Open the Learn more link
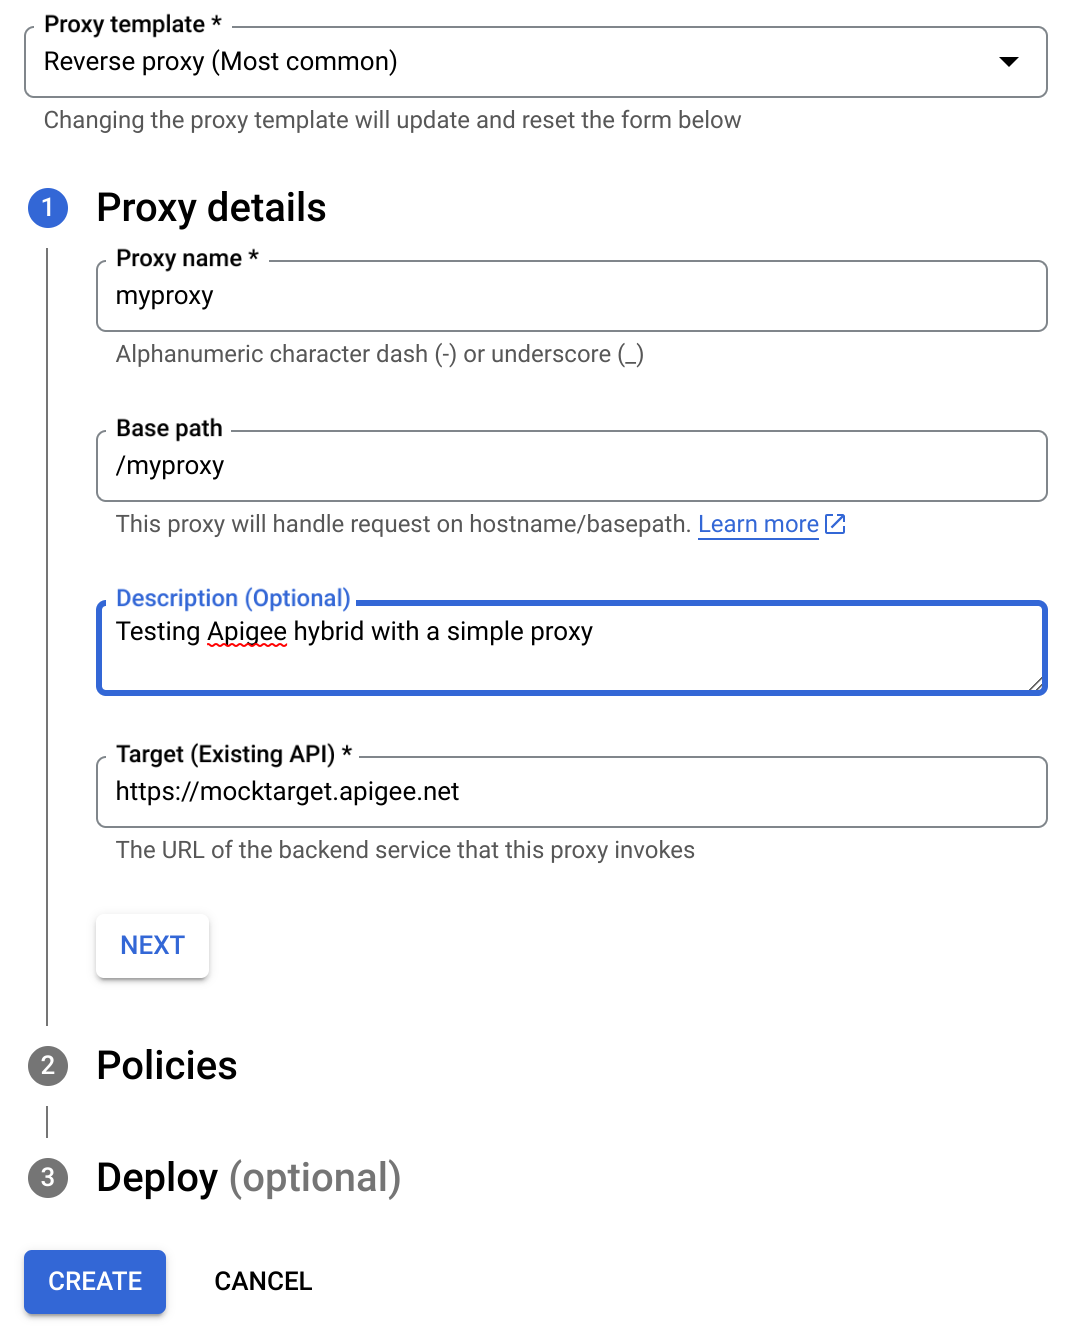This screenshot has width=1092, height=1328. 758,523
